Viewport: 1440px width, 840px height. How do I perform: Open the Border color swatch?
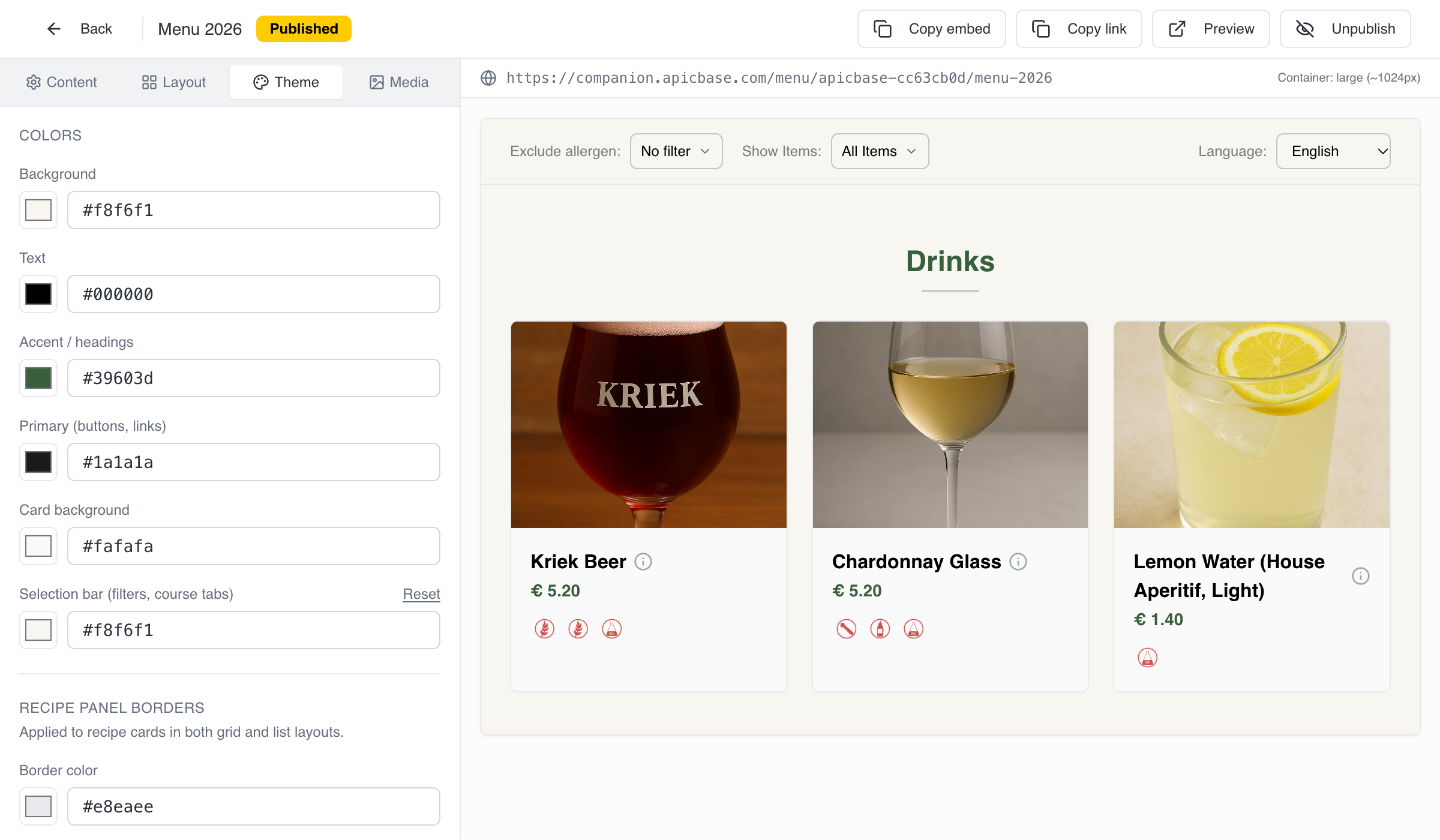[x=38, y=806]
